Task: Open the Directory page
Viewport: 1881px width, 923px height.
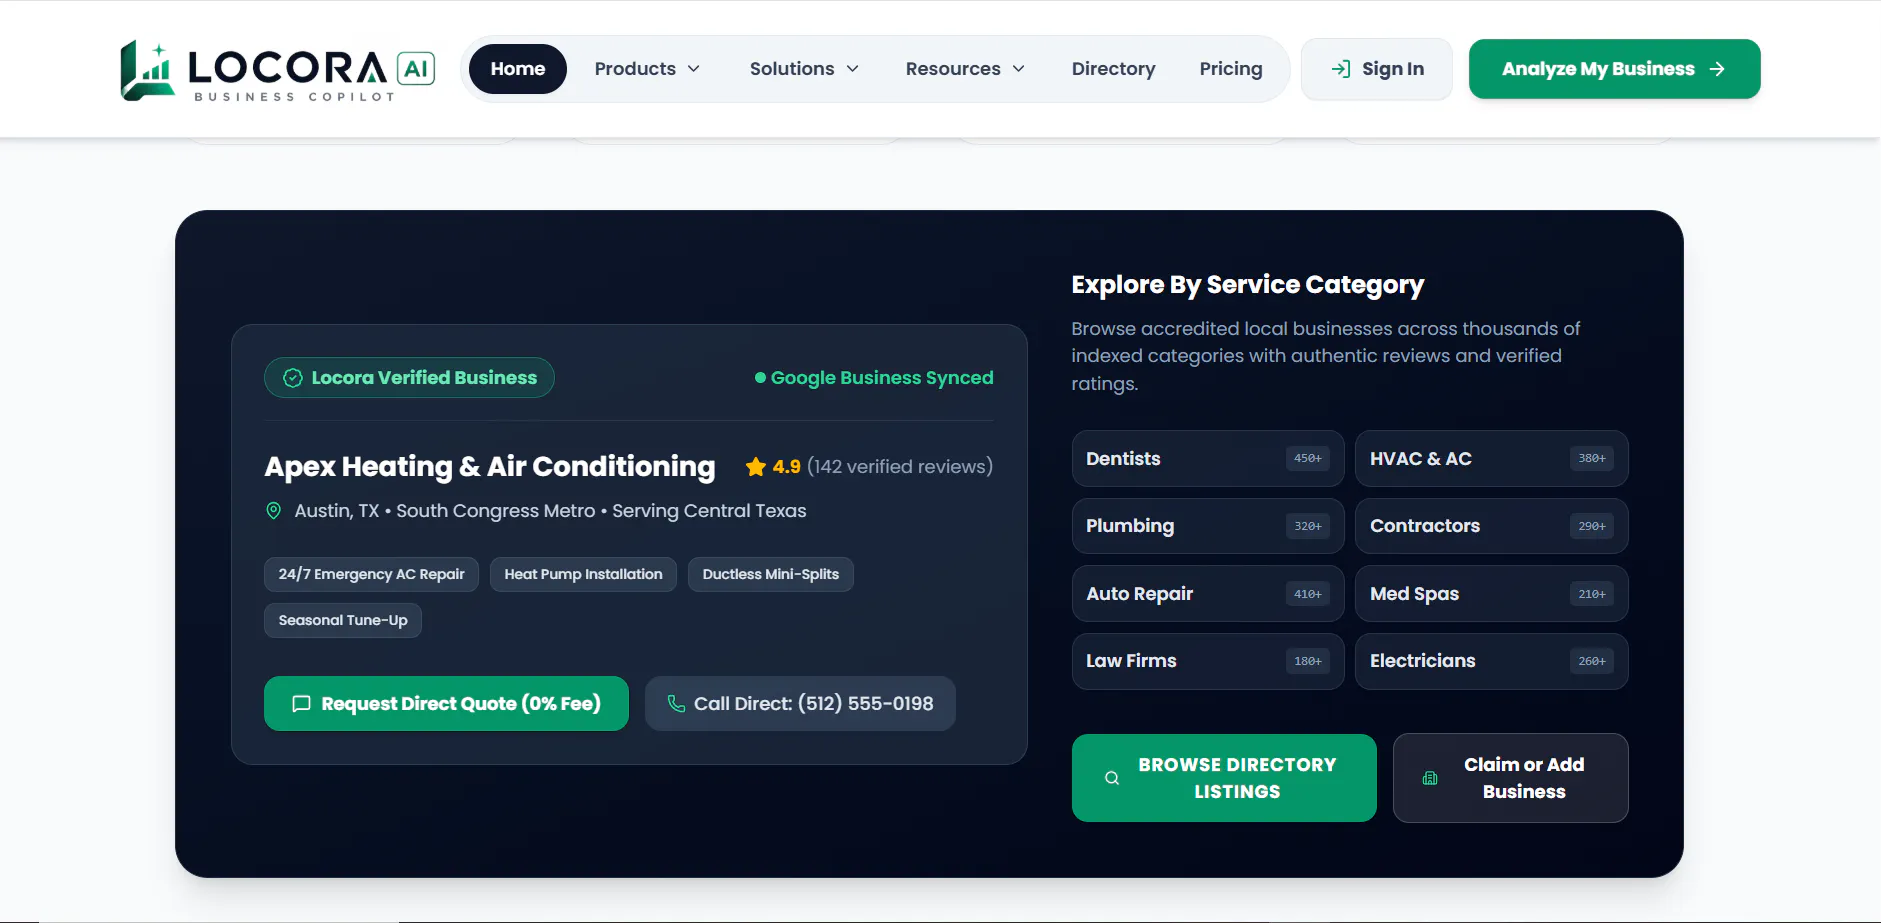Action: pos(1113,69)
